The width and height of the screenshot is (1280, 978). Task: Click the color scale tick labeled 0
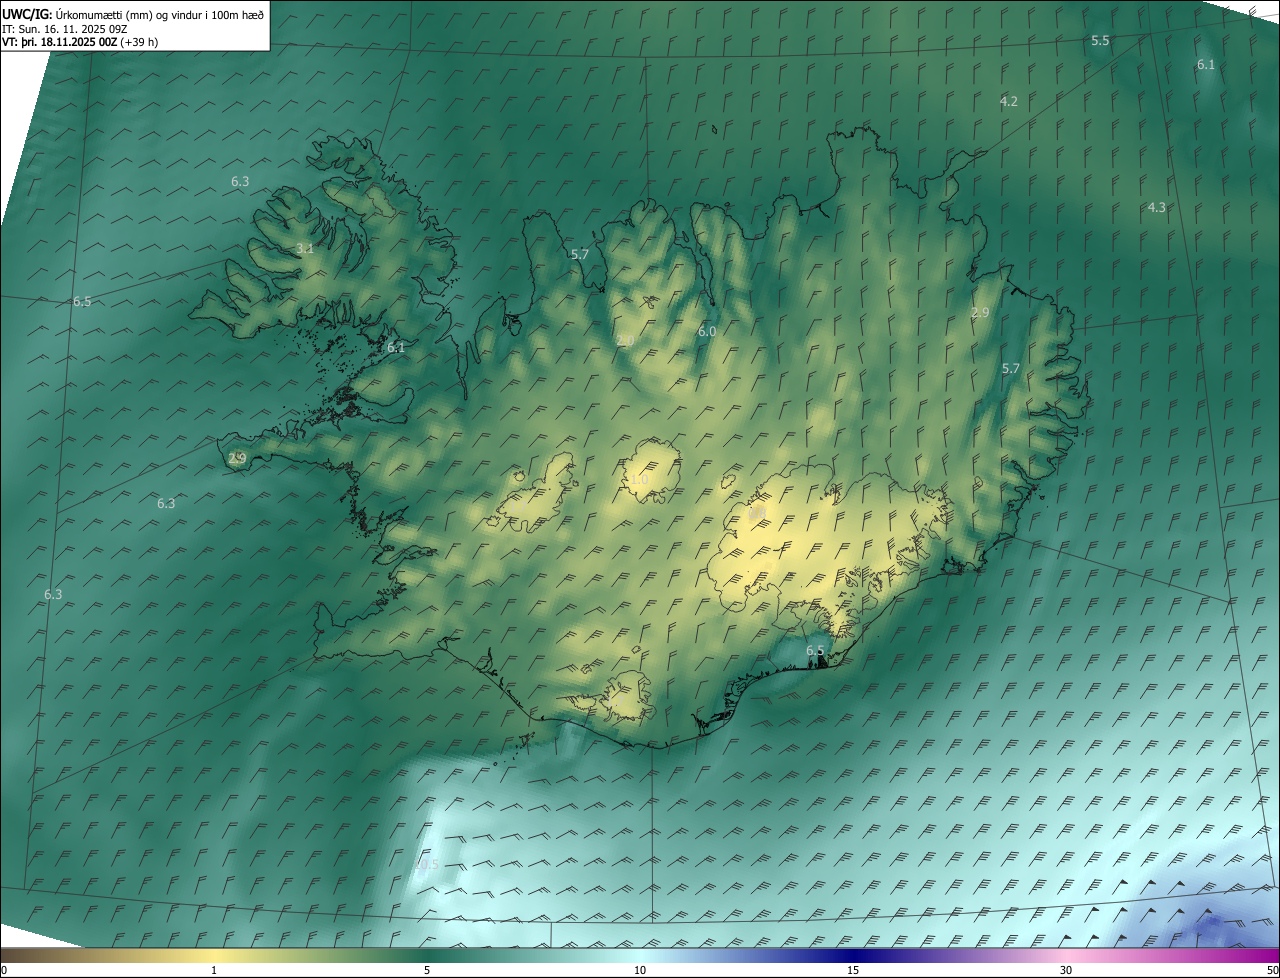(4, 971)
